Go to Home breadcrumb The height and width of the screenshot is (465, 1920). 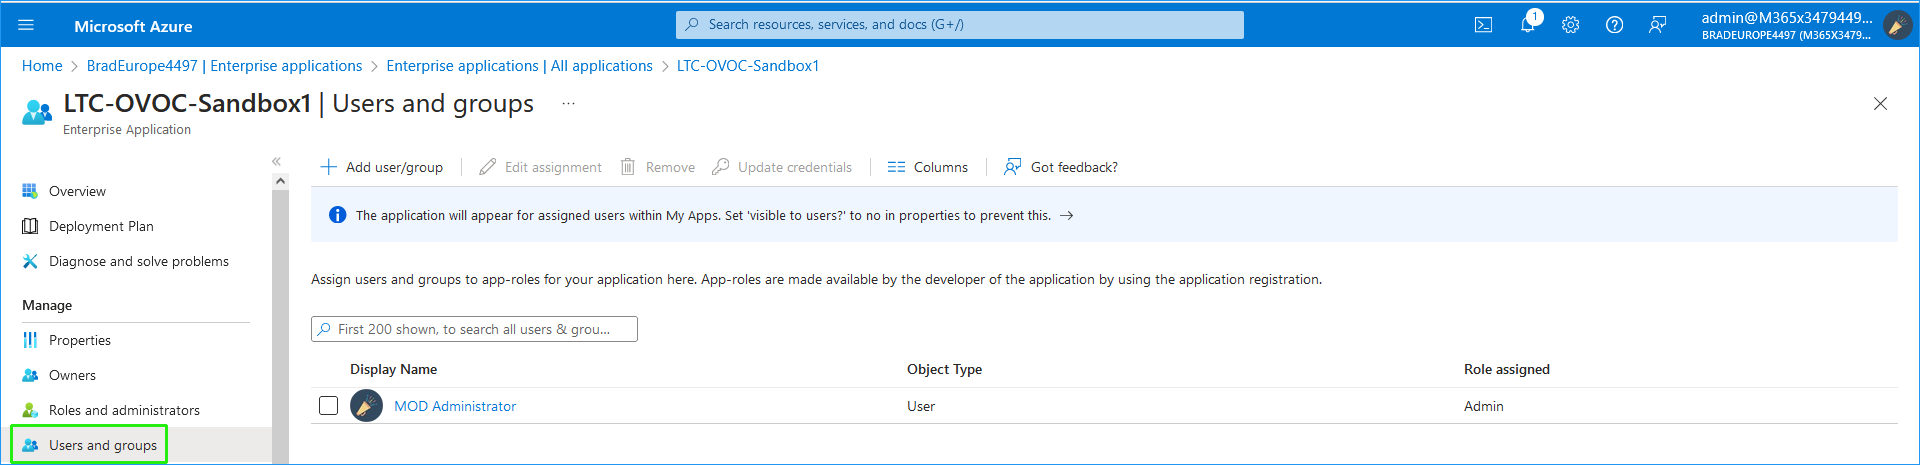[42, 66]
